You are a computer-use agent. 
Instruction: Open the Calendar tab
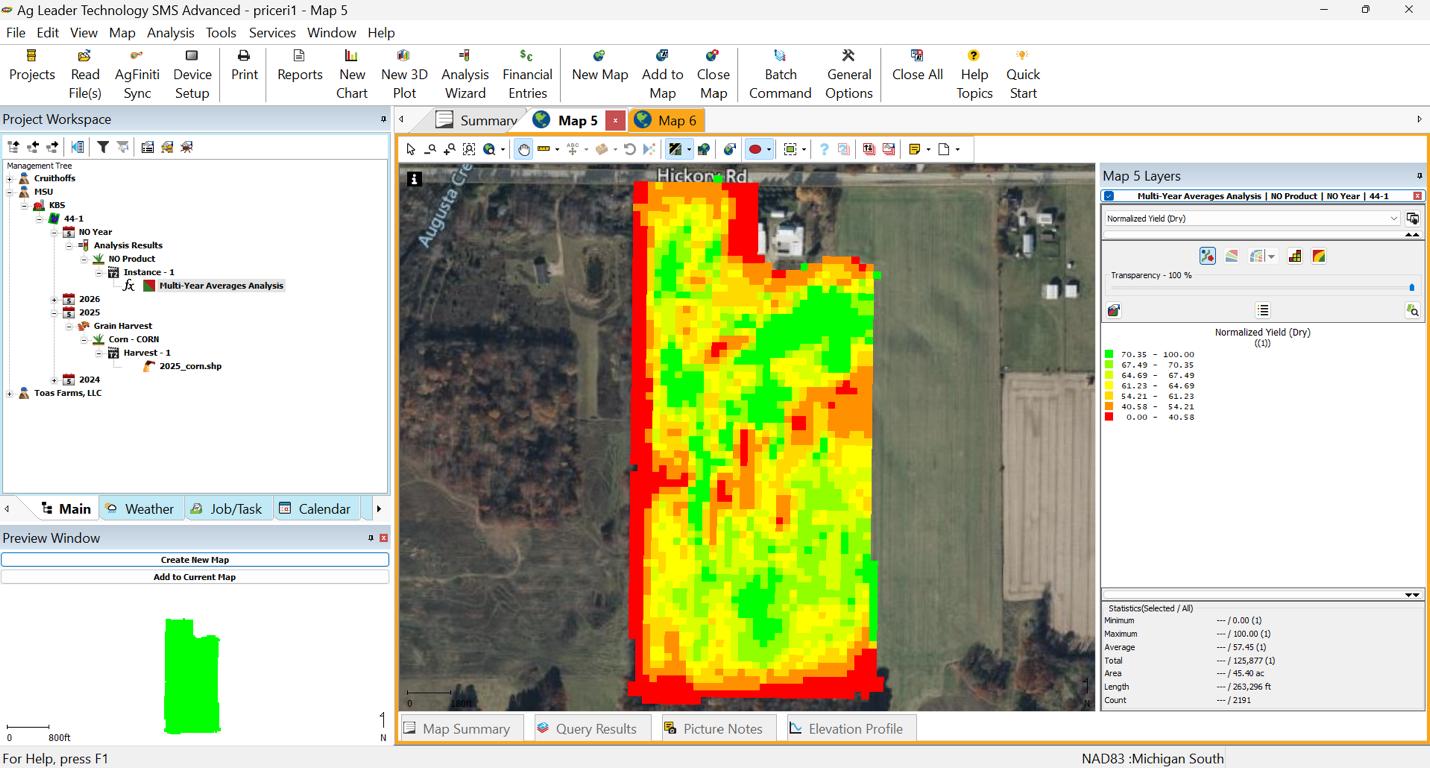tap(315, 509)
